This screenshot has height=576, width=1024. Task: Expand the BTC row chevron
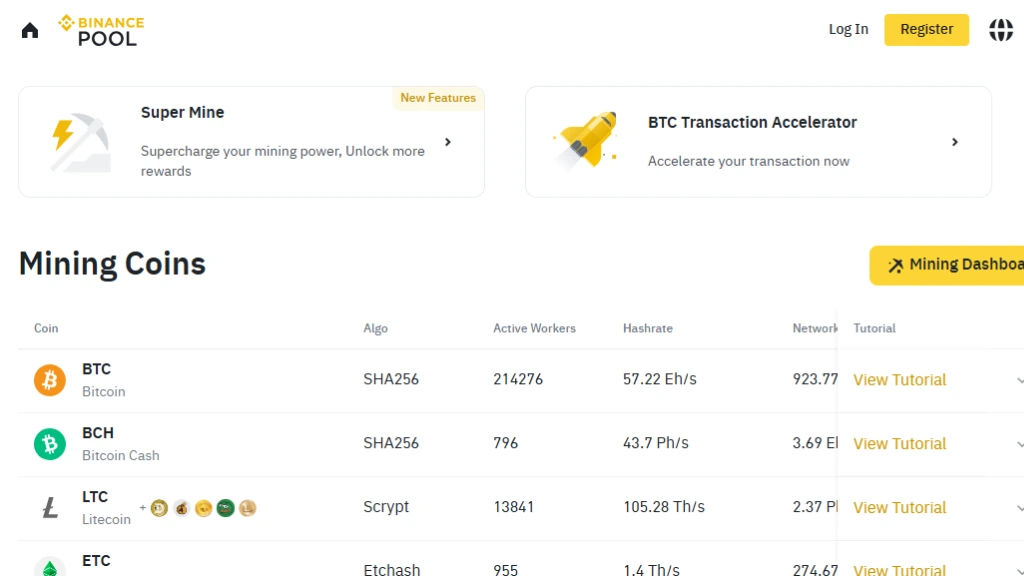pos(1019,380)
